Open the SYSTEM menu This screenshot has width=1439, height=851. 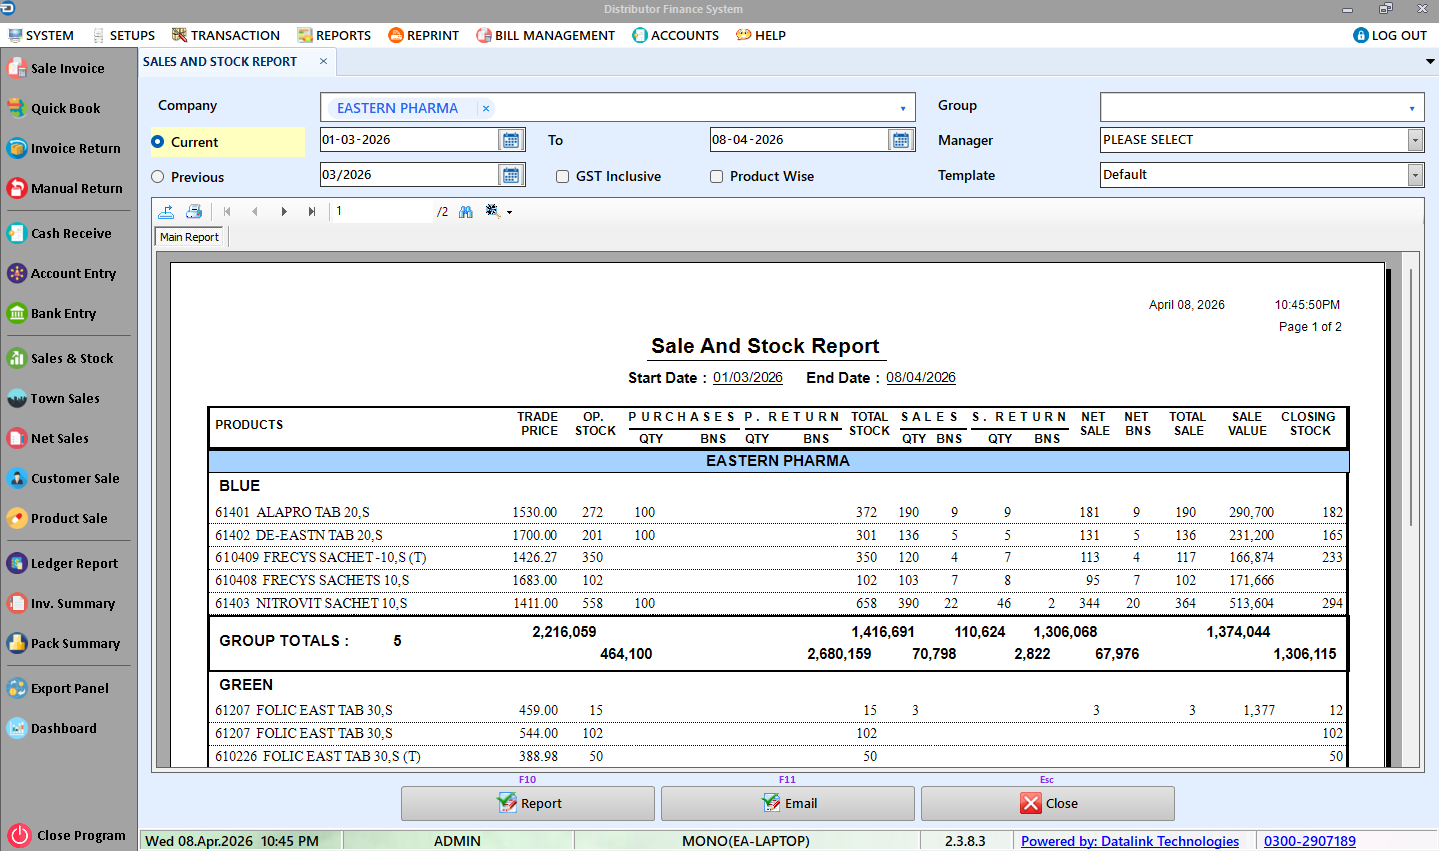pyautogui.click(x=41, y=35)
